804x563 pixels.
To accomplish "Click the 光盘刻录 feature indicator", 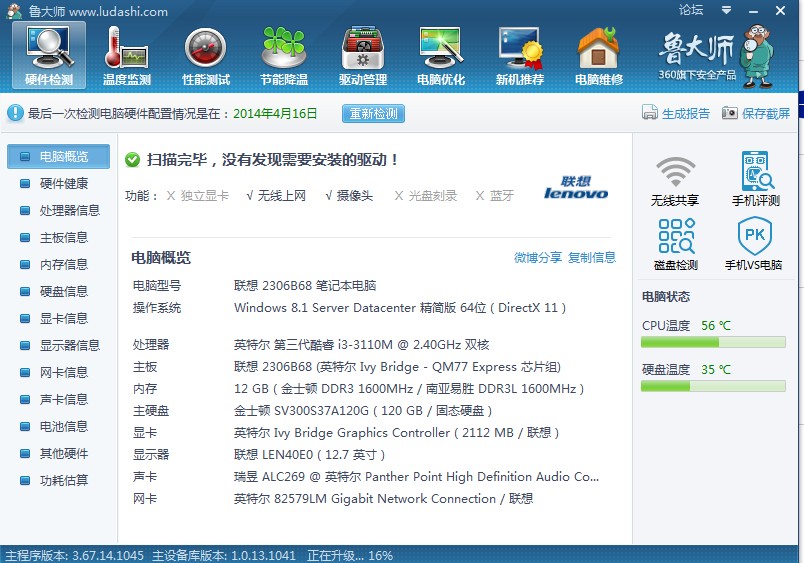I will click(x=426, y=196).
